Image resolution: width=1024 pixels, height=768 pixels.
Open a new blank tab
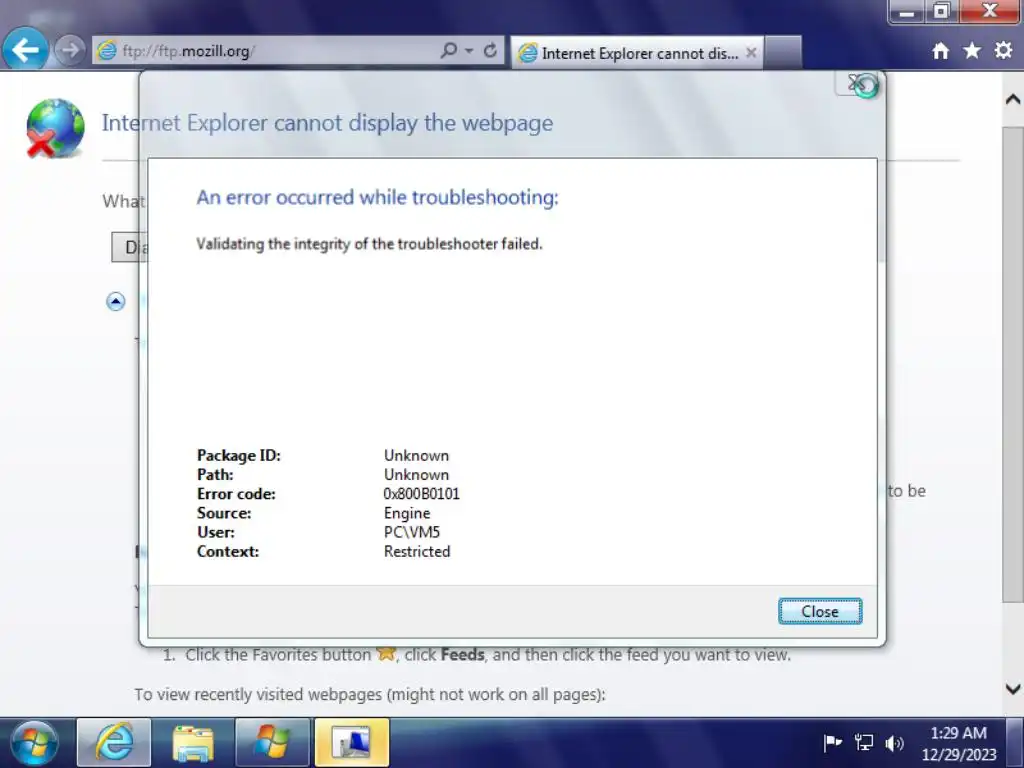782,53
